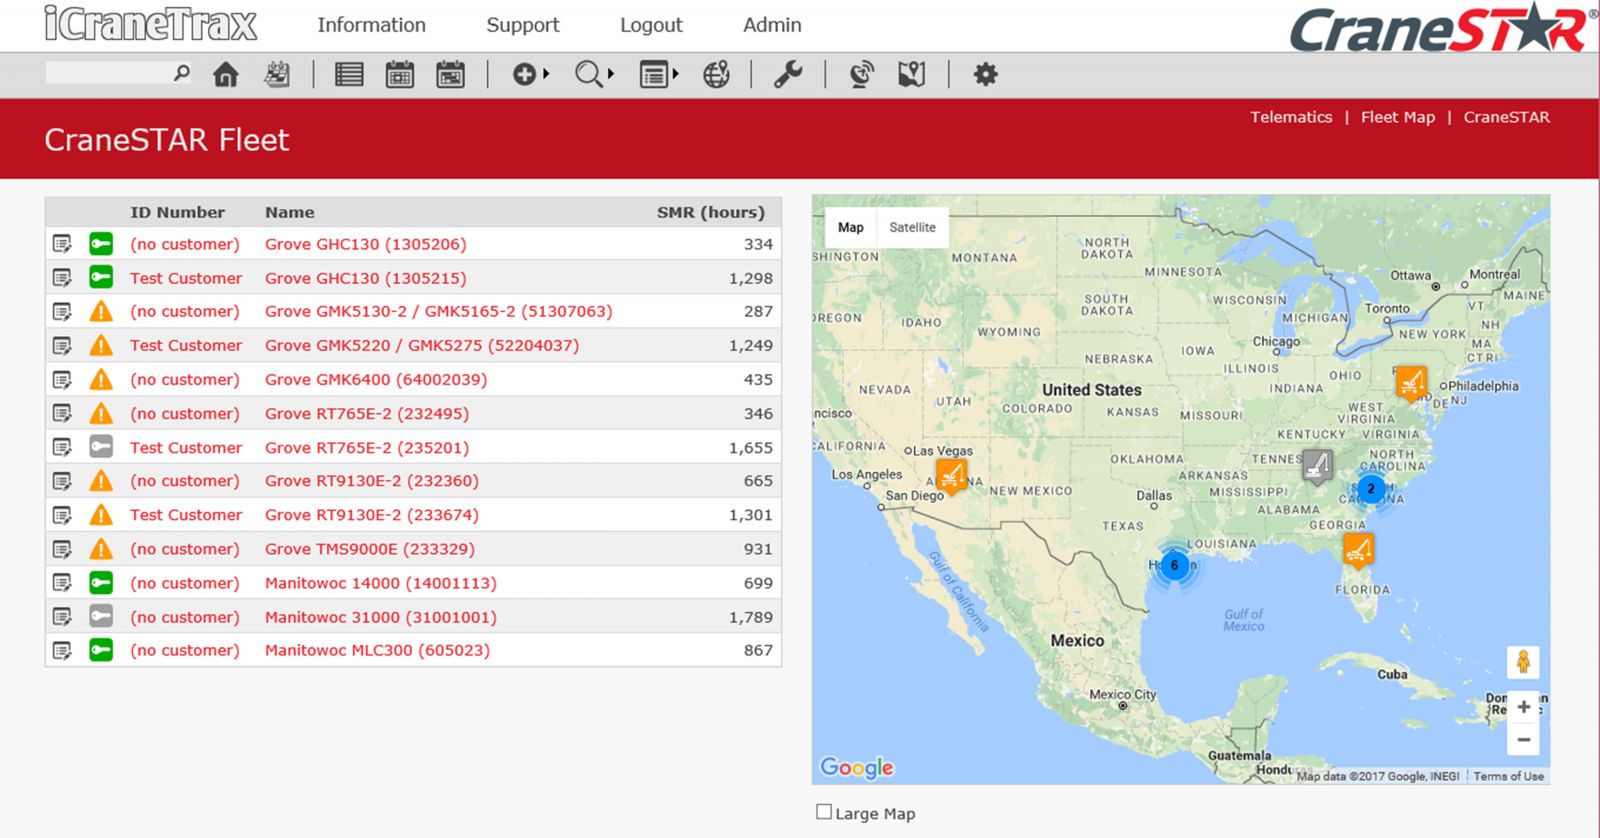The height and width of the screenshot is (838, 1600).
Task: Open Grove GMK5220 / GMK5275 (52204037) link
Action: pyautogui.click(x=422, y=345)
